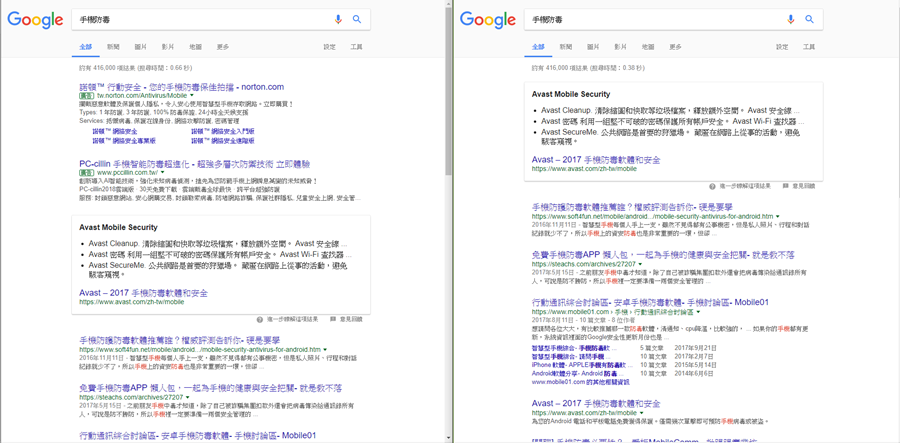Switch to 圖片 (Images) tab in right window
This screenshot has height=443, width=900.
(593, 47)
